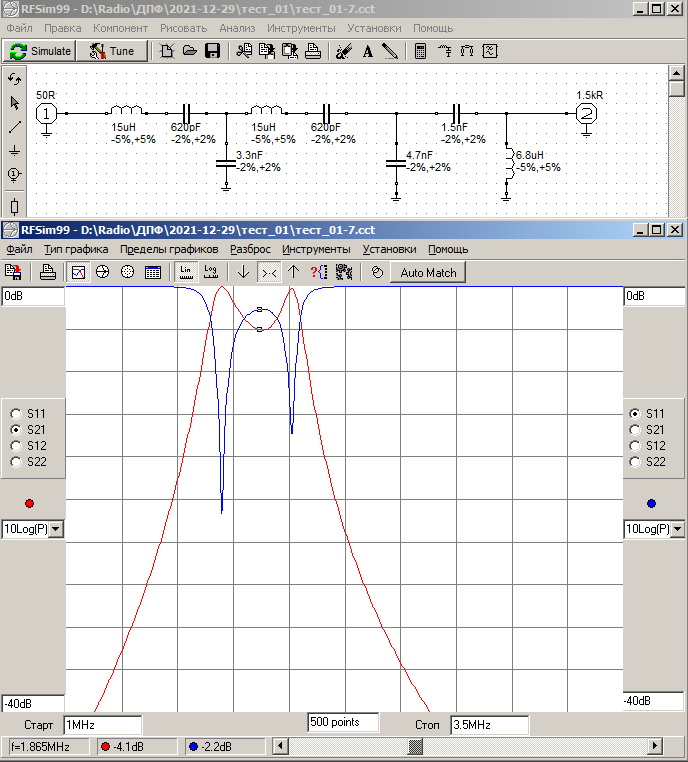
Task: Click the up arrow tolerance button
Action: click(293, 272)
